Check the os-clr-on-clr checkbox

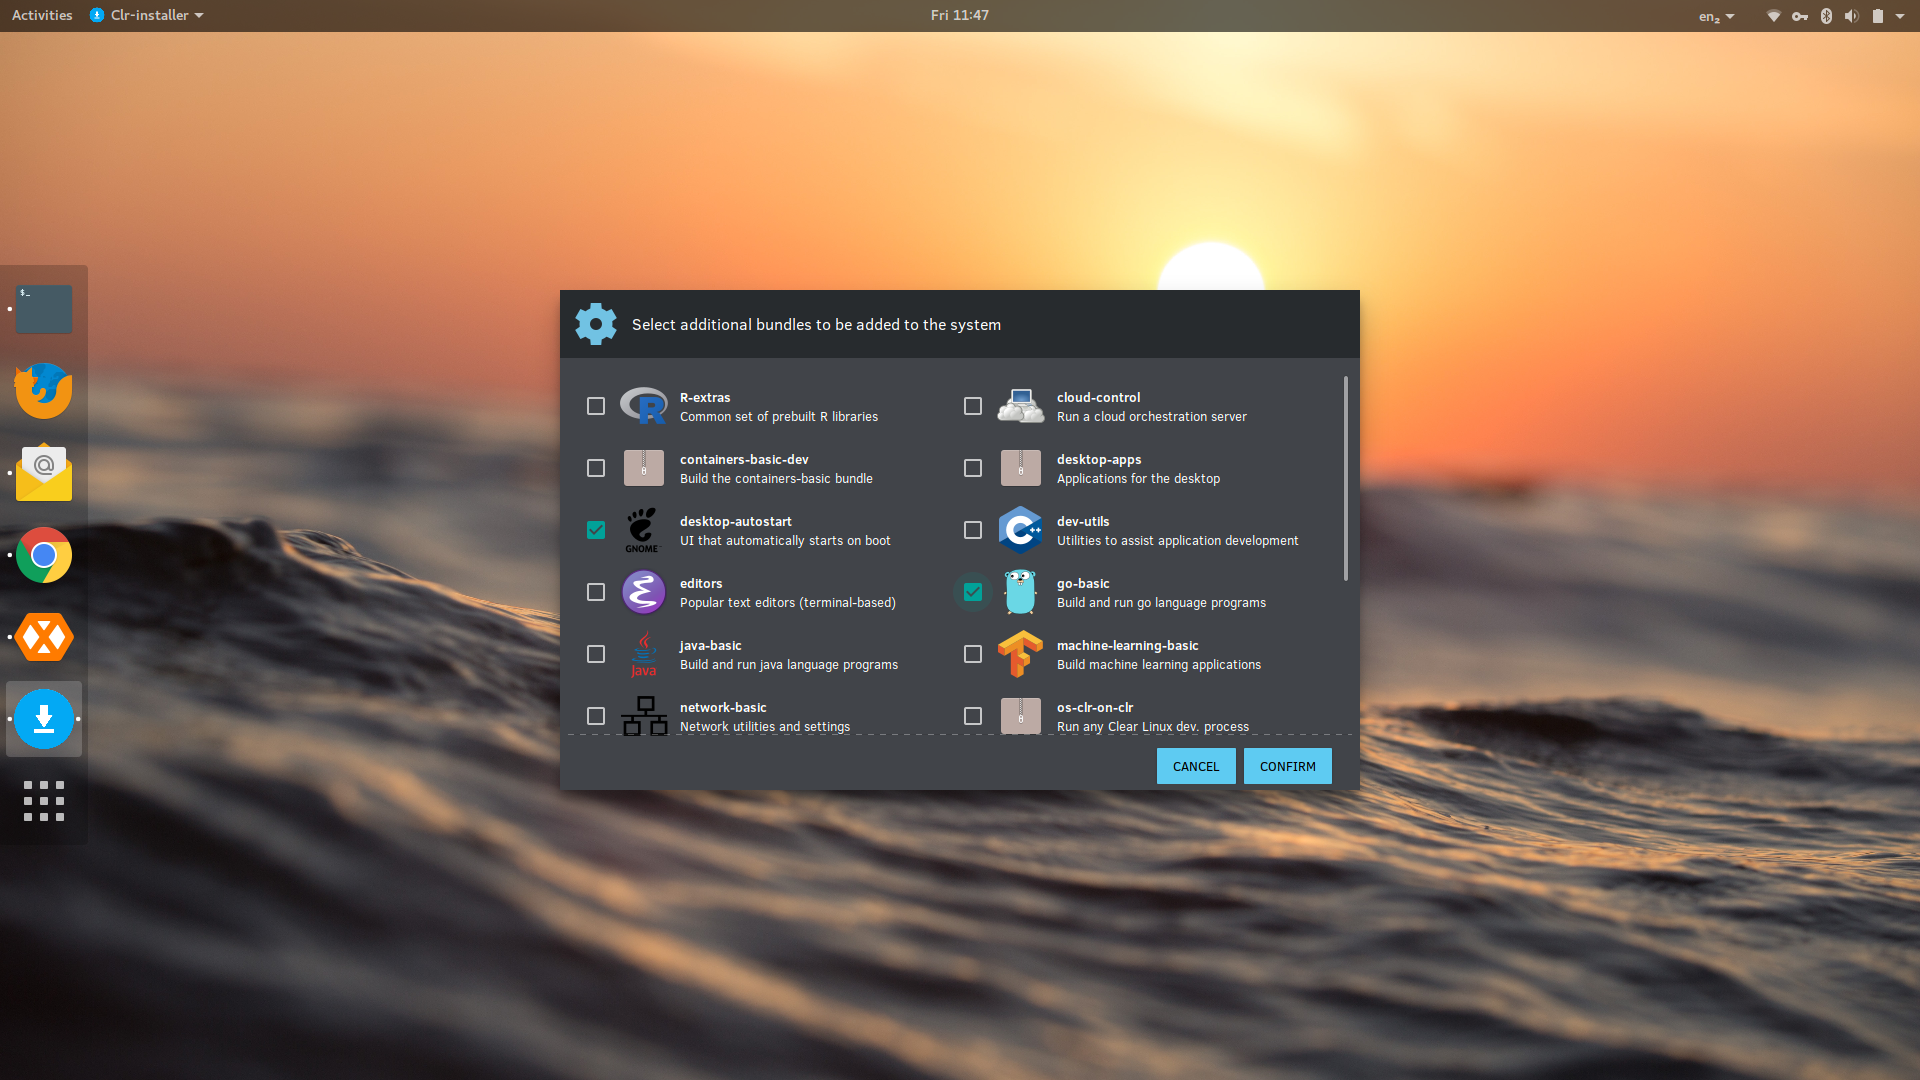tap(973, 716)
